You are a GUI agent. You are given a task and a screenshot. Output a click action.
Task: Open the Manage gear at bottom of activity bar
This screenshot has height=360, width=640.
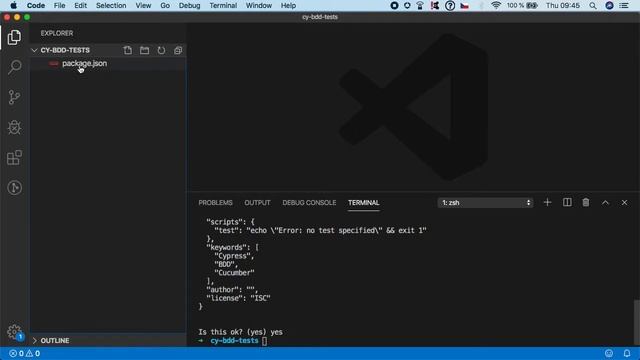(14, 331)
